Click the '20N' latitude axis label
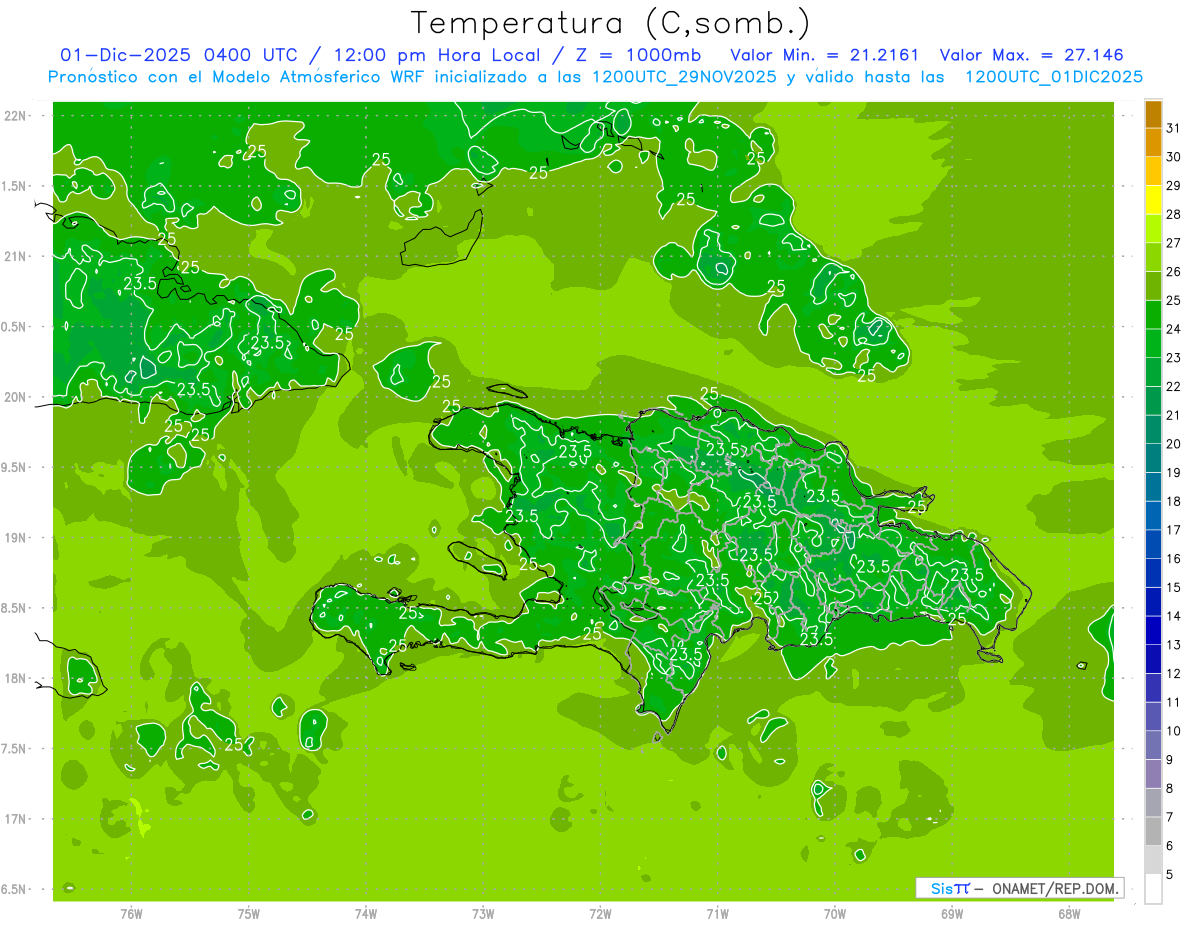This screenshot has width=1200, height=927. [x=14, y=397]
